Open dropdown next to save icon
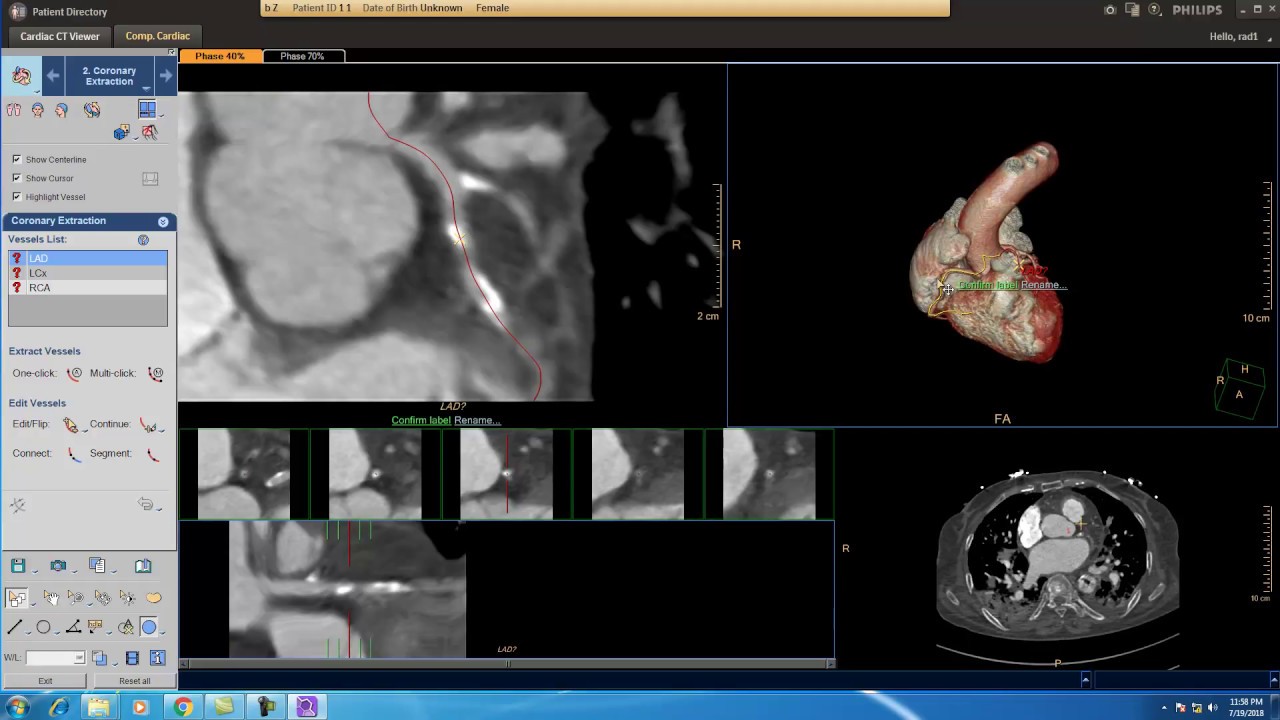Image resolution: width=1280 pixels, height=720 pixels. pyautogui.click(x=34, y=570)
